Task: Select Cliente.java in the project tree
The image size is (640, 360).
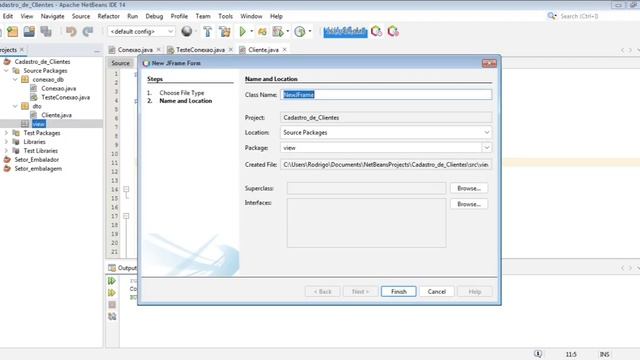Action: [56, 115]
